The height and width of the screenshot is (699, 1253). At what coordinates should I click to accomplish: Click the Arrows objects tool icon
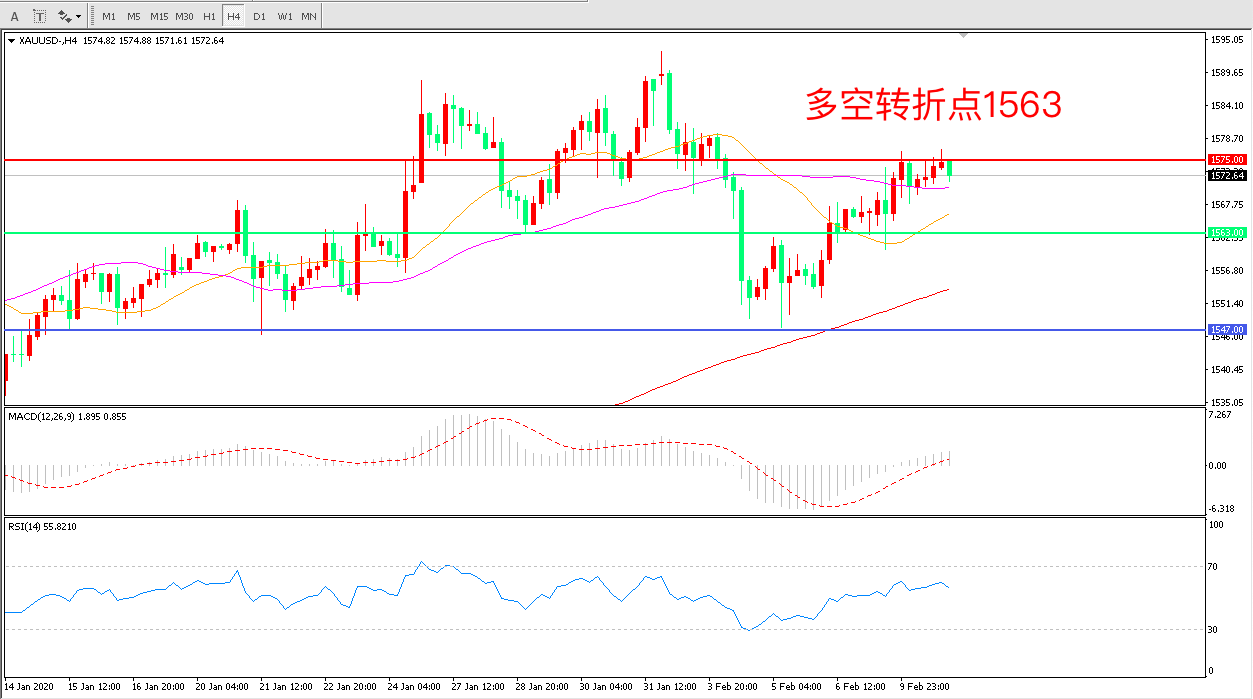[65, 16]
